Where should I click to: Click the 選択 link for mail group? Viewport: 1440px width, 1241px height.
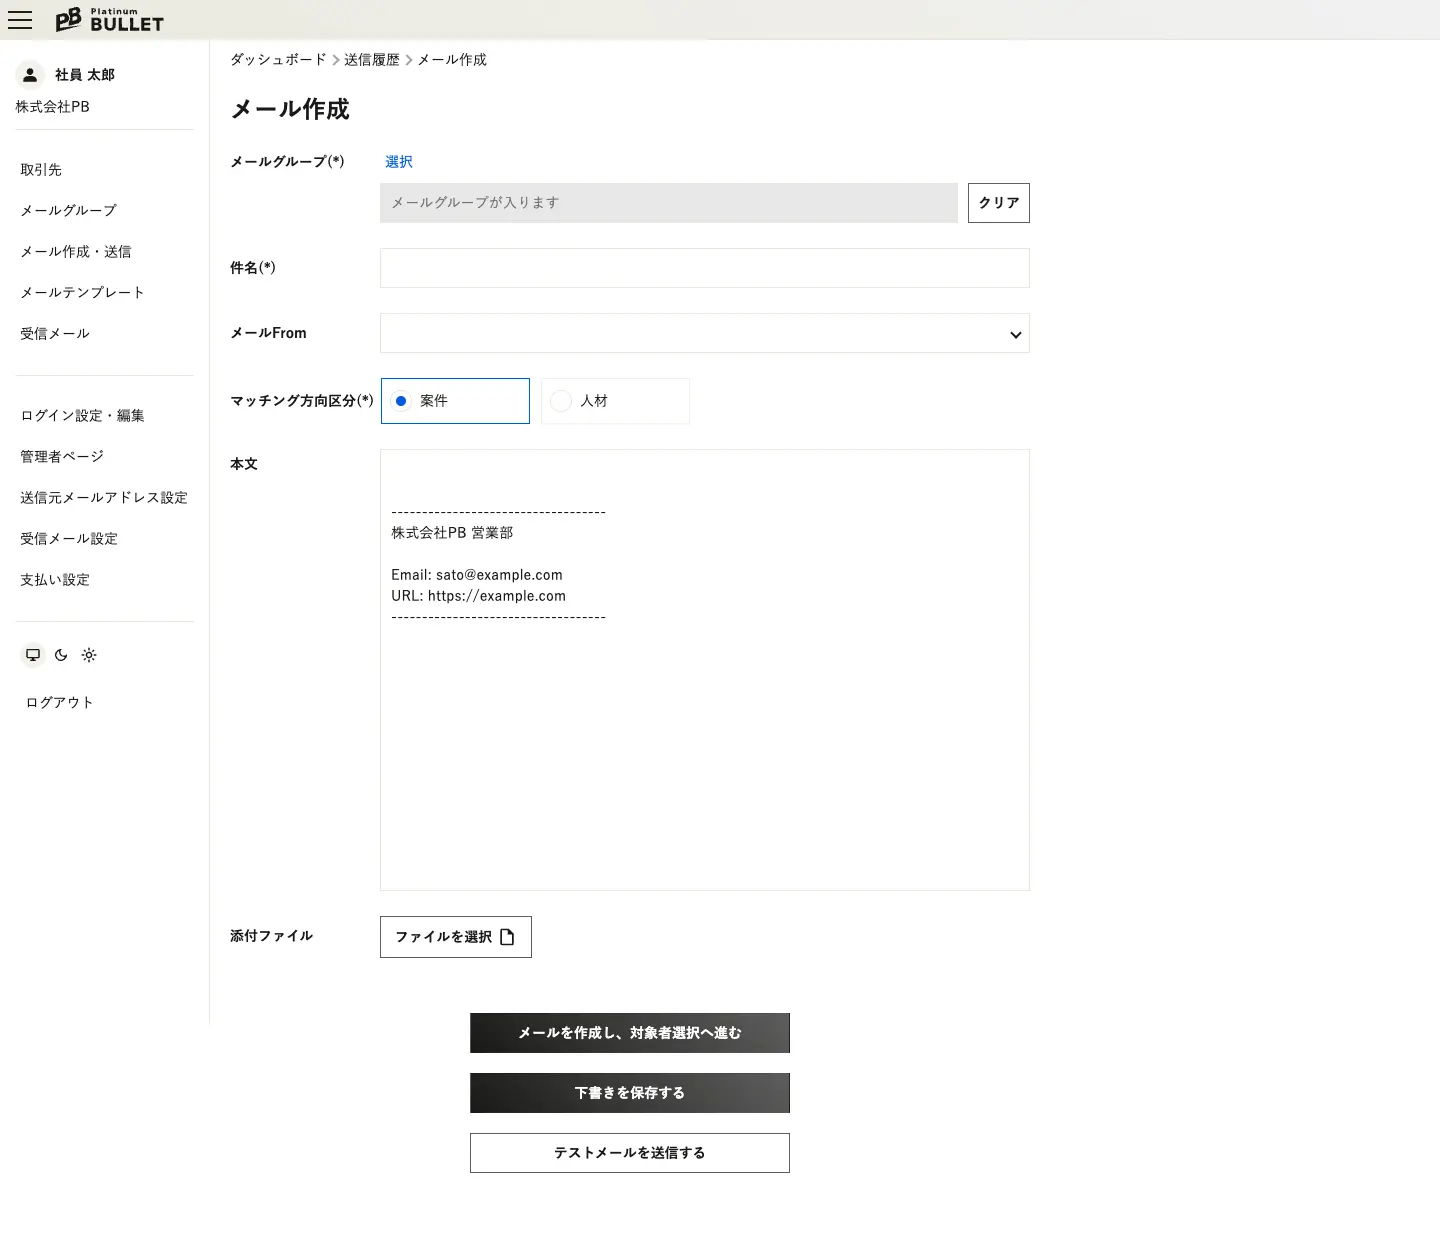click(398, 162)
